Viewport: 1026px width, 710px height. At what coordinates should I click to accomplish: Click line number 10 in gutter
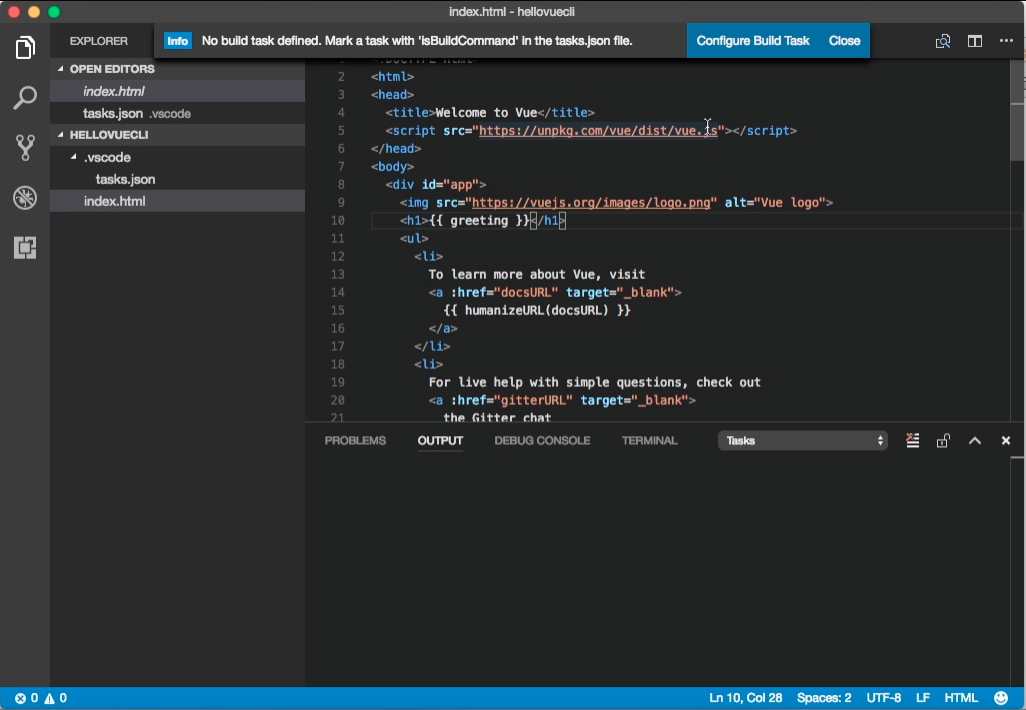click(x=338, y=221)
